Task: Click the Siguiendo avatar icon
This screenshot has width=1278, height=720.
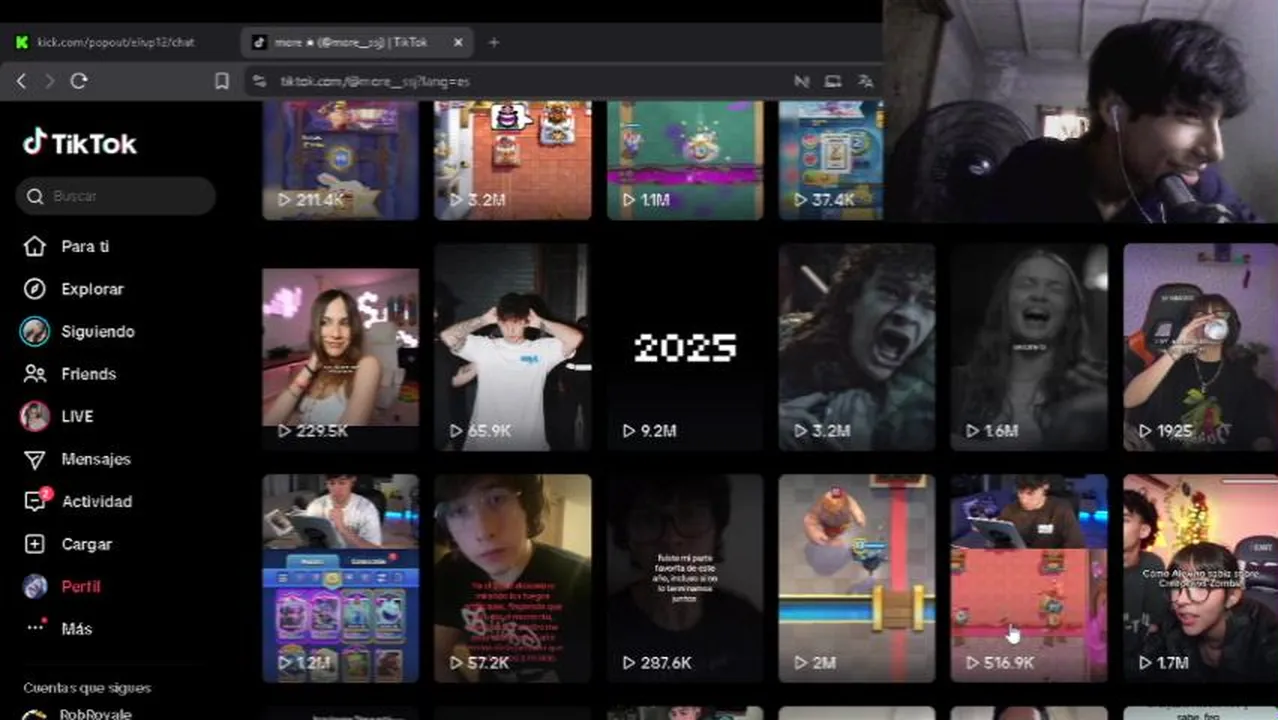Action: [x=35, y=331]
